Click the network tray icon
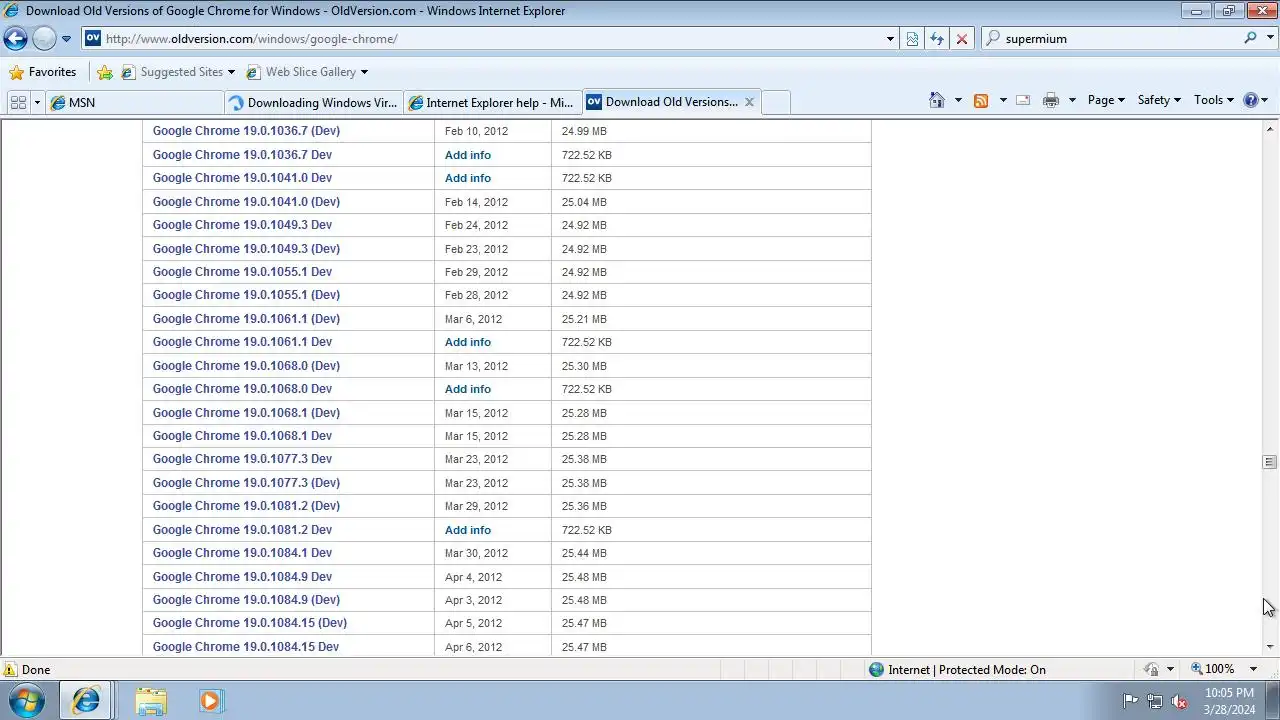 [1155, 701]
